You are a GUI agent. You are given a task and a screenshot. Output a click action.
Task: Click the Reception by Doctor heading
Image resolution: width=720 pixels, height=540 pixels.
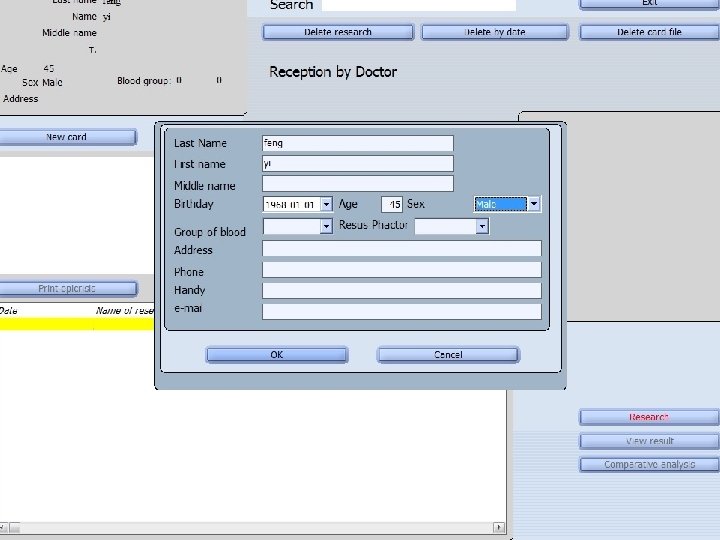(333, 72)
